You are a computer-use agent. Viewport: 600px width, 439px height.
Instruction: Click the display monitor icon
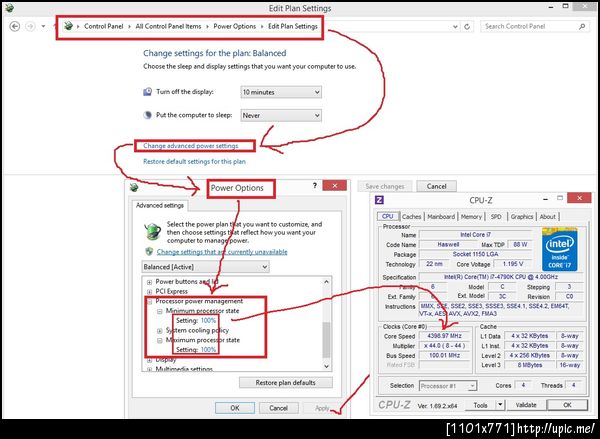tap(147, 92)
